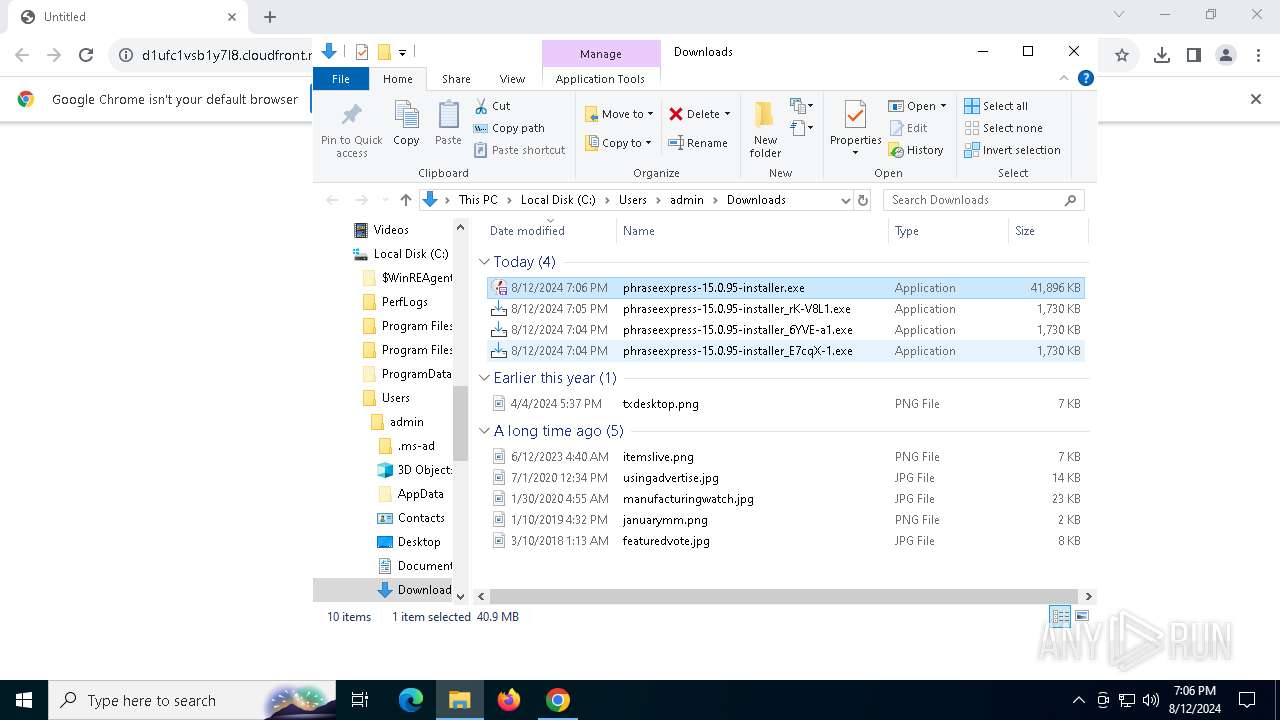Screen dimensions: 1280x720
Task: Switch to Details view layout icon
Action: (x=1060, y=617)
